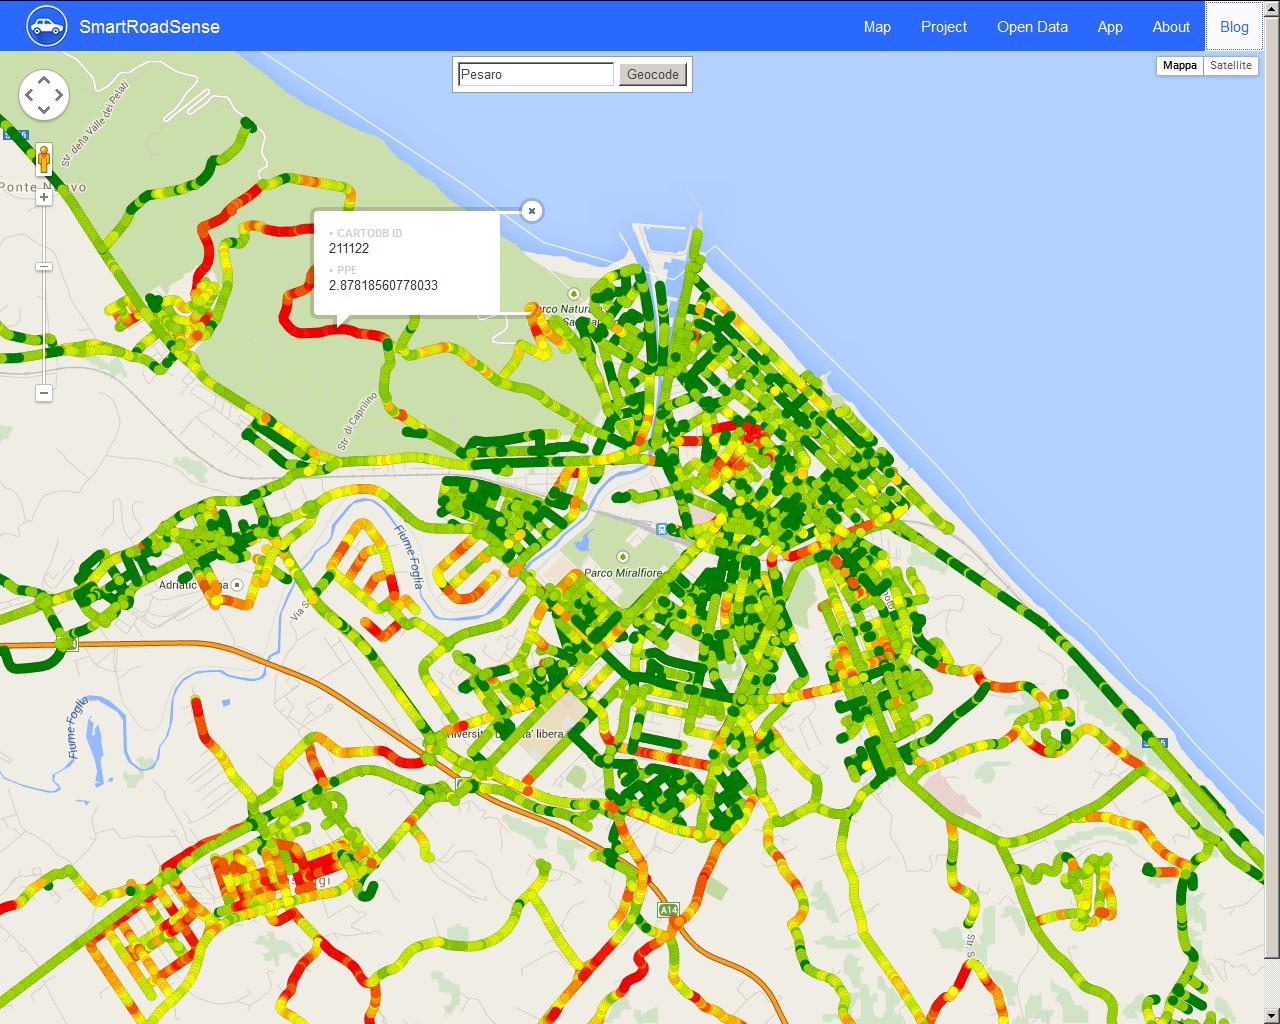The width and height of the screenshot is (1280, 1024).
Task: Go to the Project page
Action: 944,27
